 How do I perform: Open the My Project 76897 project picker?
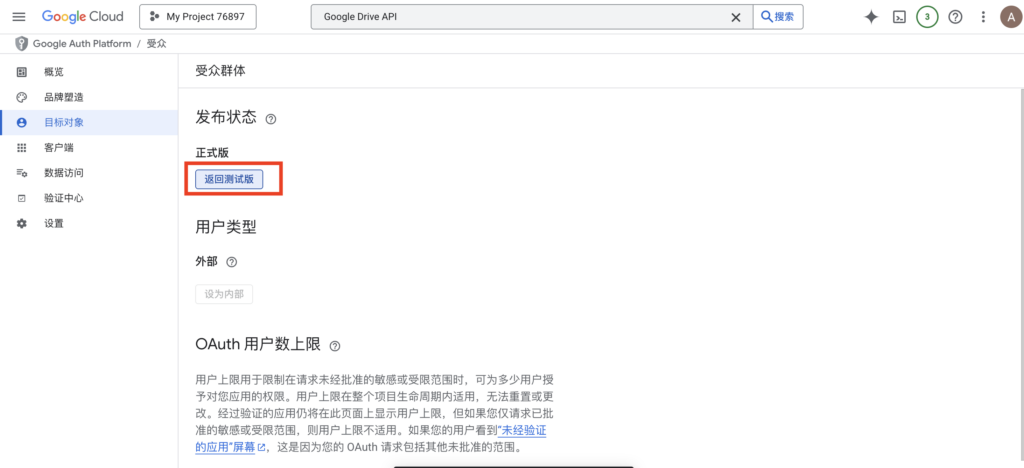coord(198,17)
